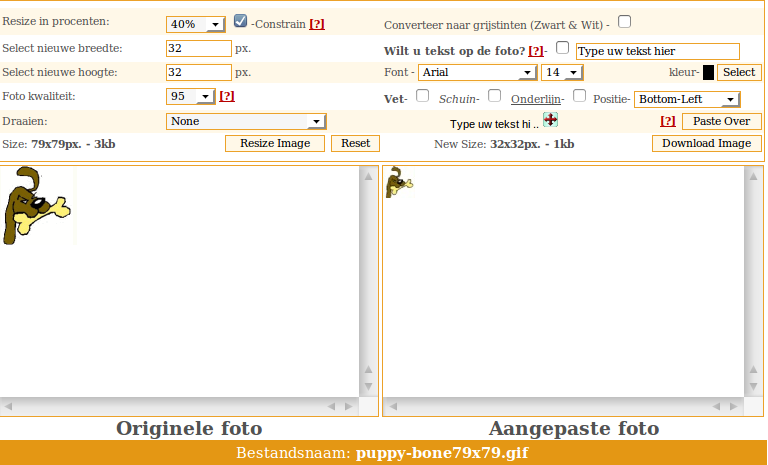Click the Originele foto heading
This screenshot has height=465, width=768.
[189, 428]
